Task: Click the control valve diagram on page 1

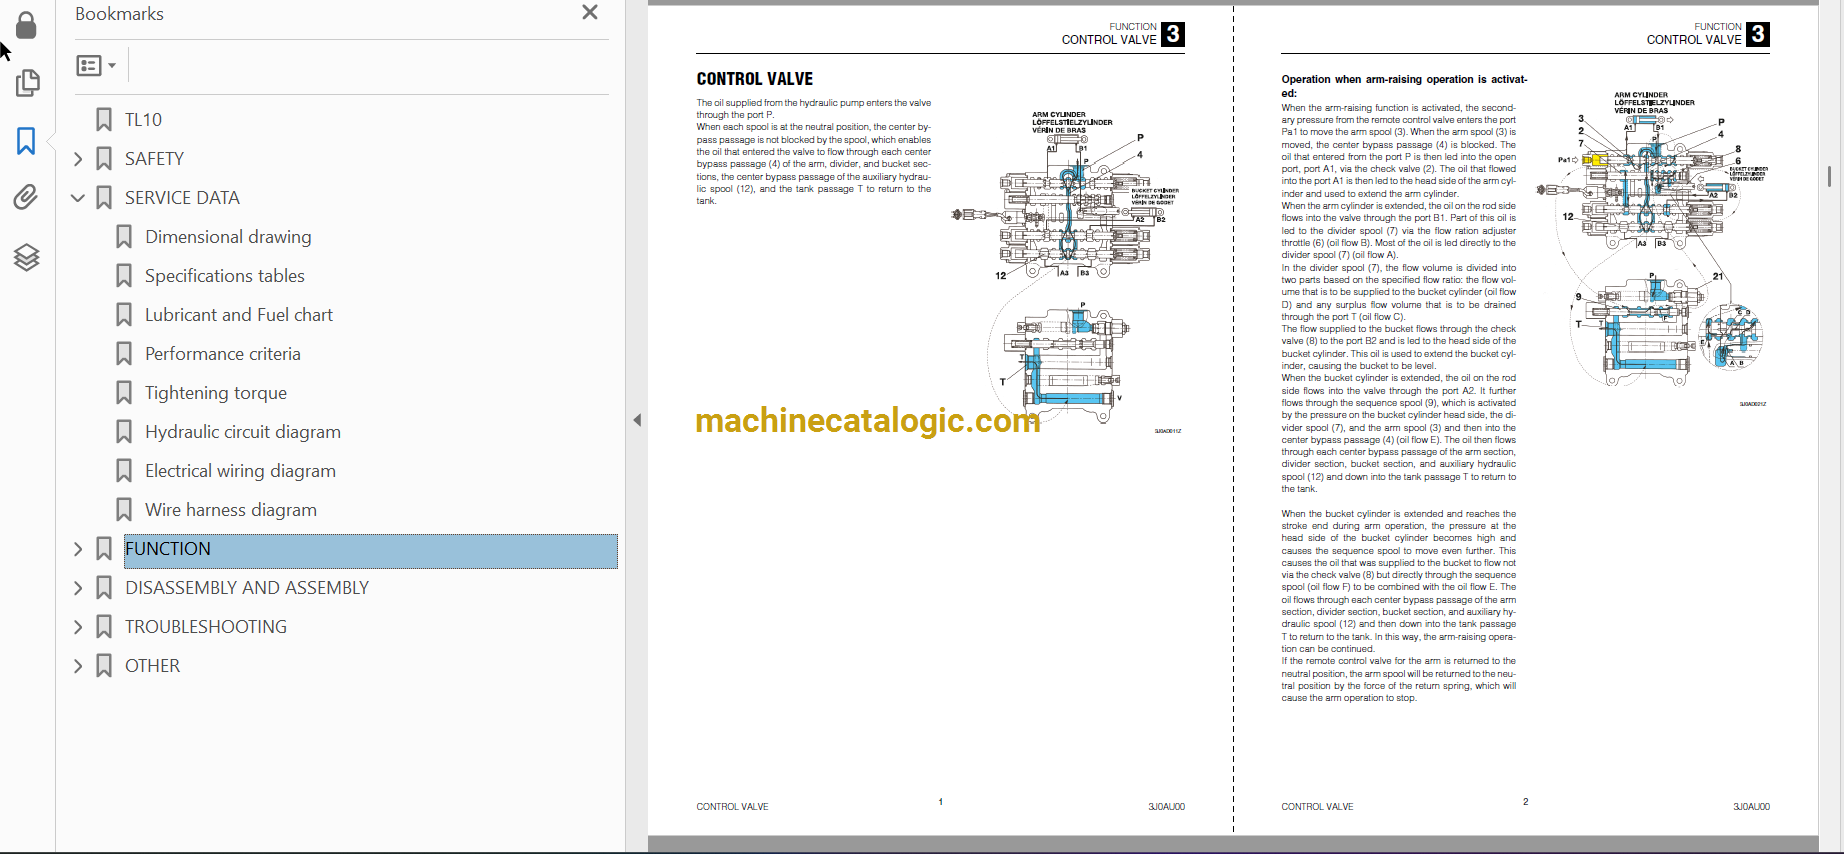Action: point(1067,272)
